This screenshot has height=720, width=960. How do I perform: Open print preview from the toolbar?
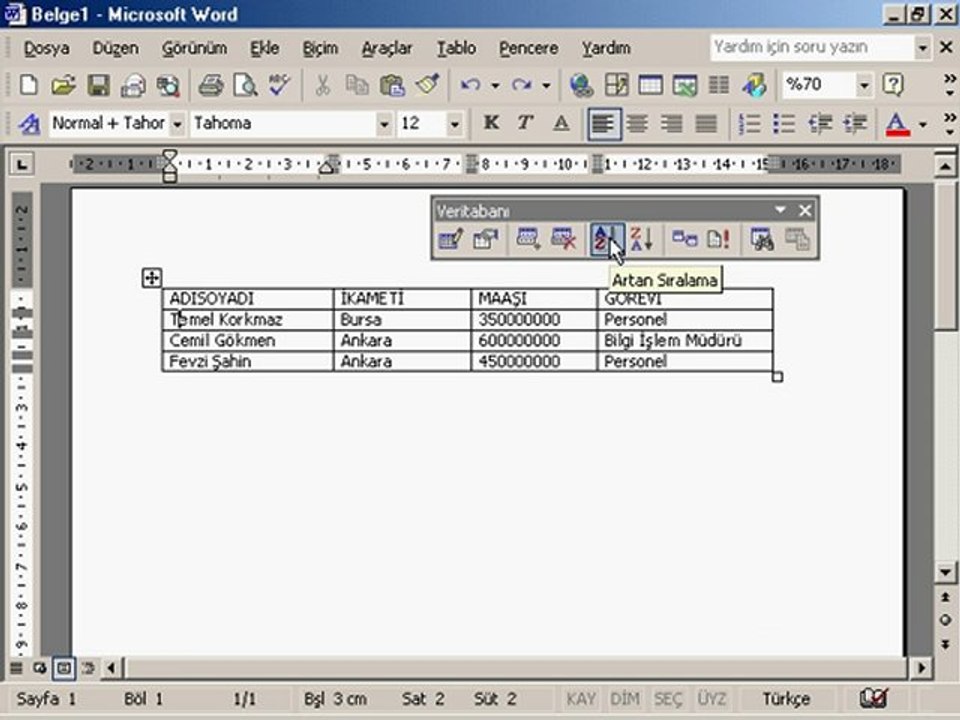pyautogui.click(x=245, y=85)
